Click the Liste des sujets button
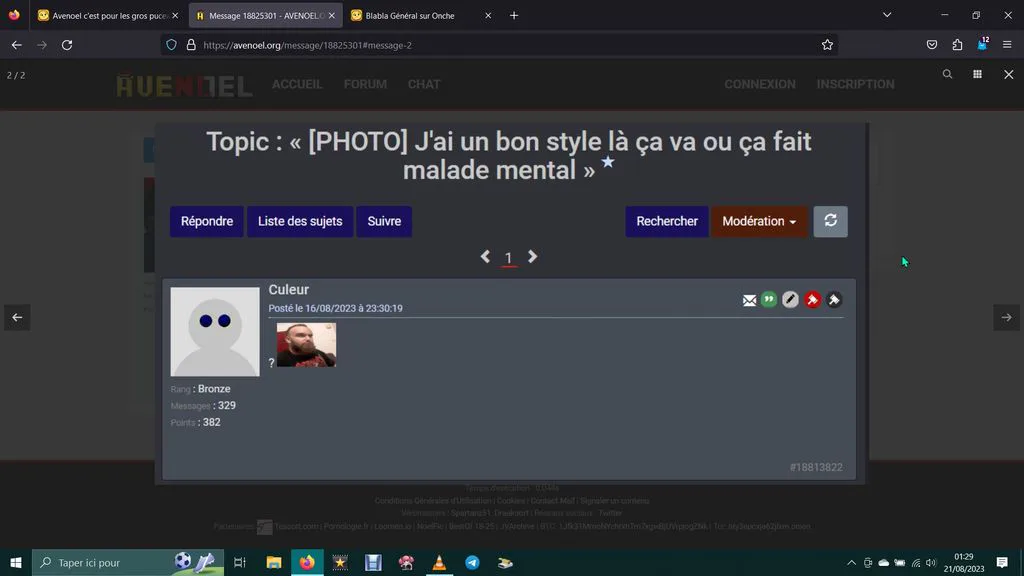 300,221
